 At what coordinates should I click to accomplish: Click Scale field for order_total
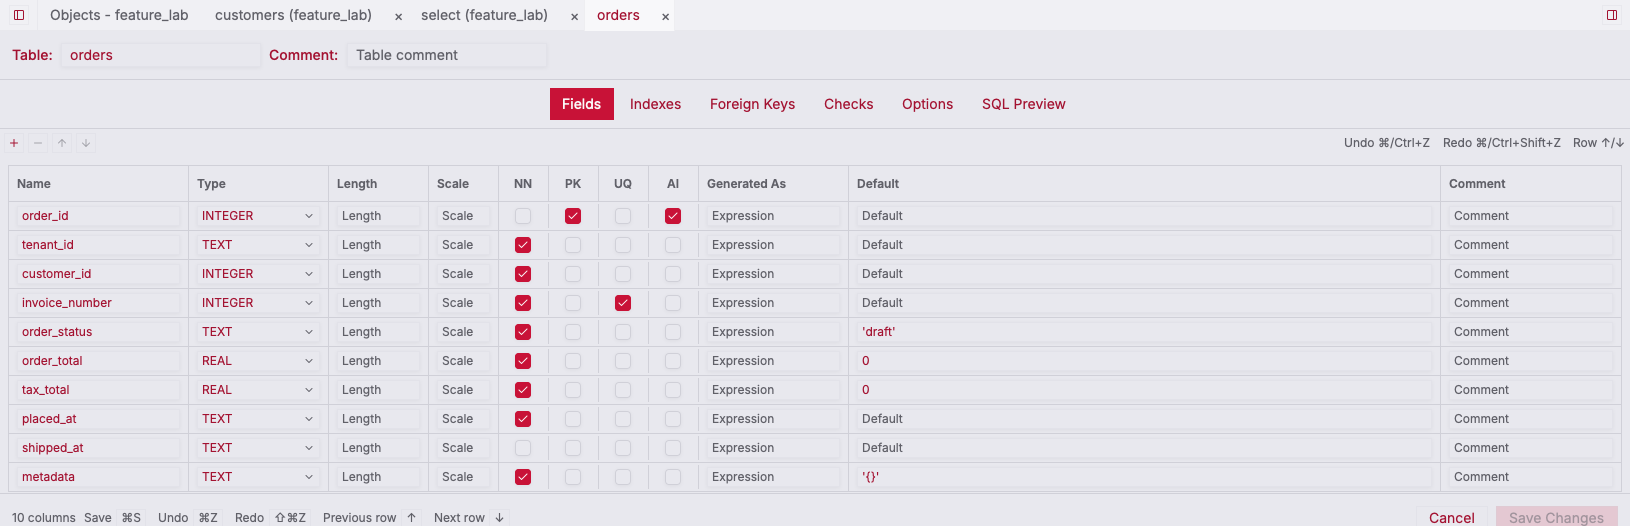[x=463, y=361]
